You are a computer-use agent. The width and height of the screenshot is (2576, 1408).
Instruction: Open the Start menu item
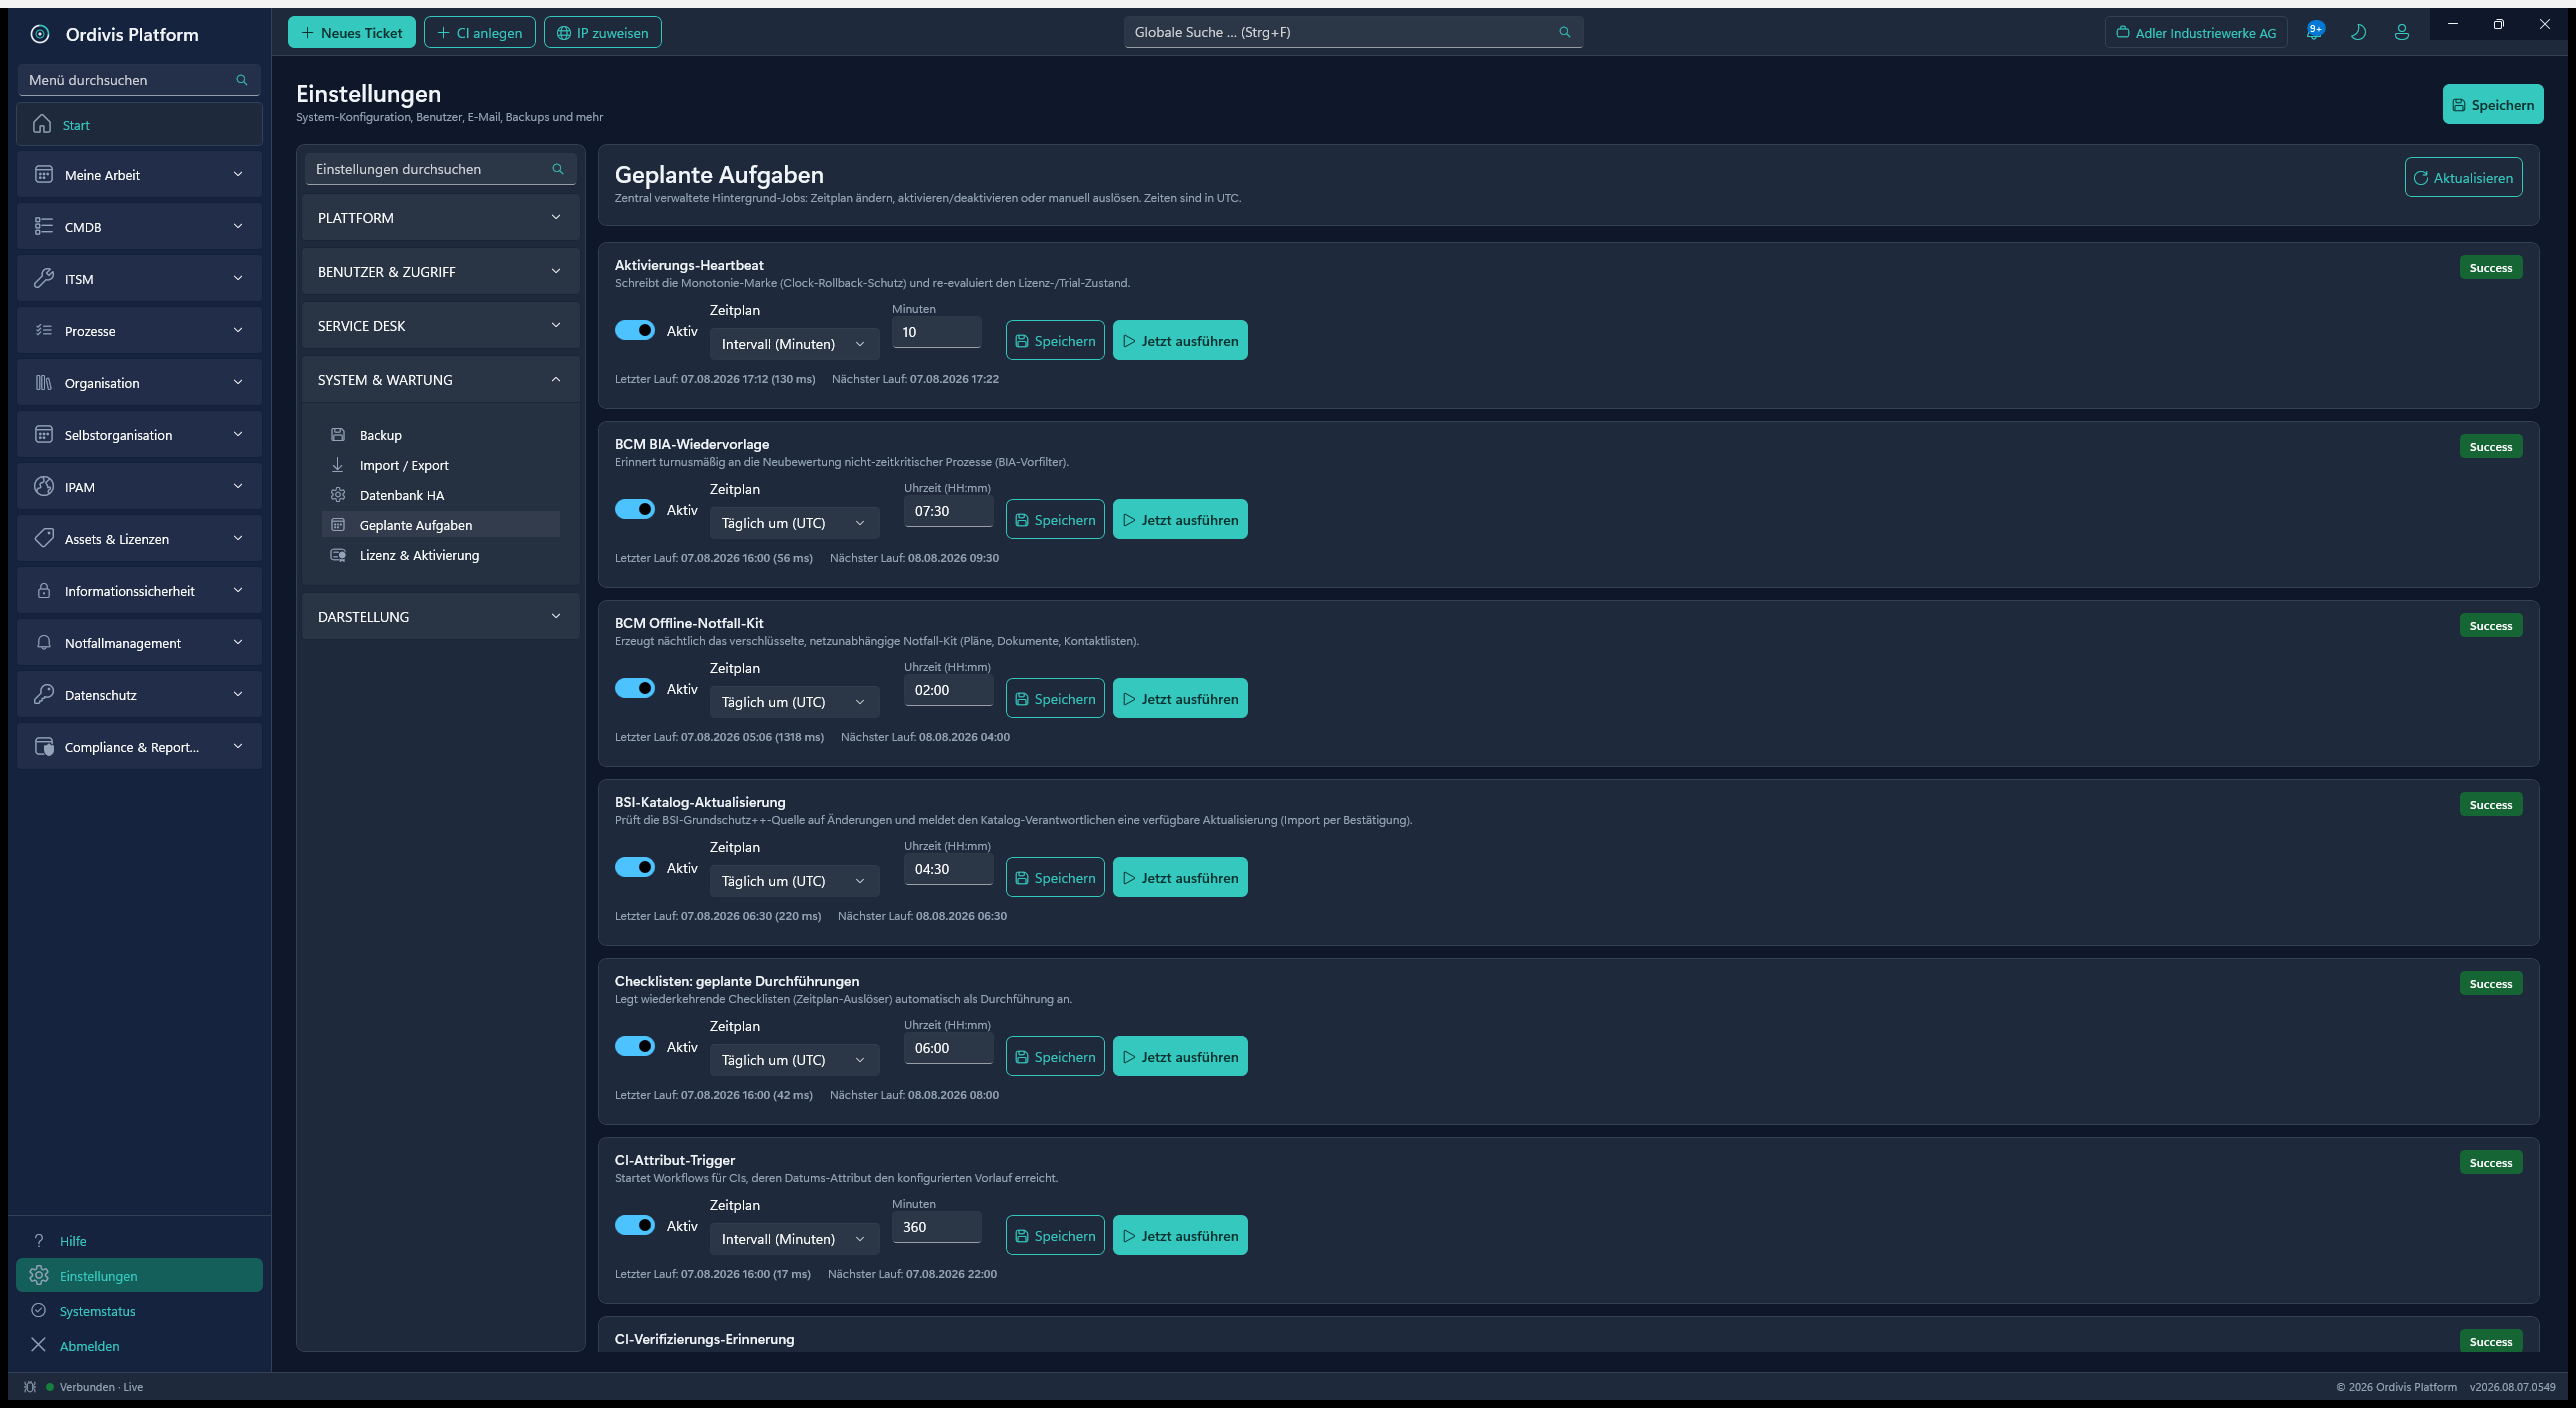click(x=139, y=125)
